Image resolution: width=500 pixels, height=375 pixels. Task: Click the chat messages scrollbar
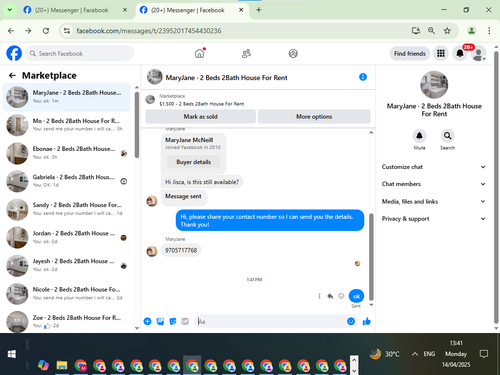pyautogui.click(x=371, y=257)
